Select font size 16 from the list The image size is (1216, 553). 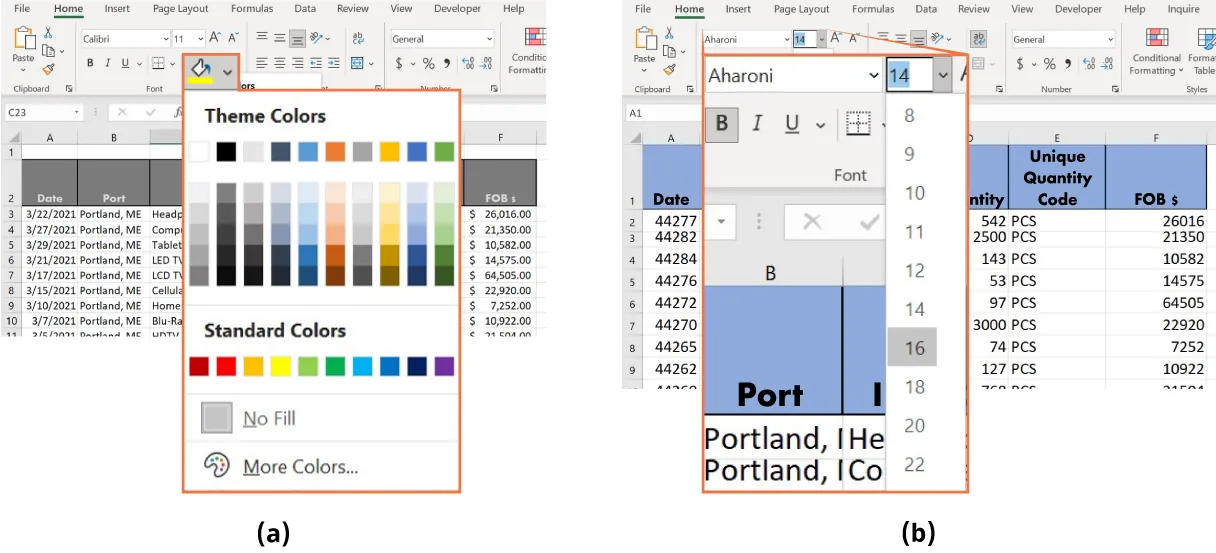(914, 348)
